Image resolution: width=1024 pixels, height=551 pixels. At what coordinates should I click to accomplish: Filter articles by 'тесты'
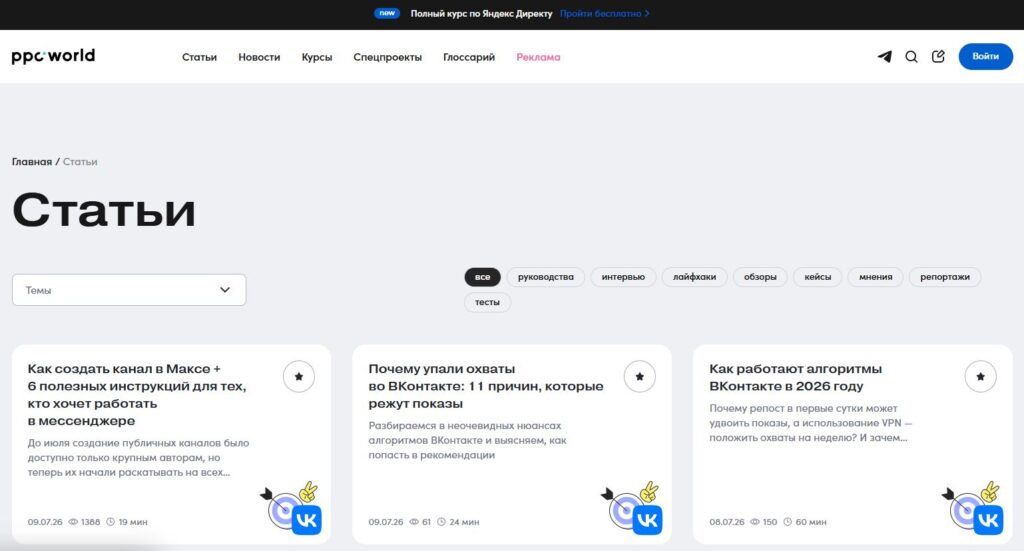(x=487, y=302)
